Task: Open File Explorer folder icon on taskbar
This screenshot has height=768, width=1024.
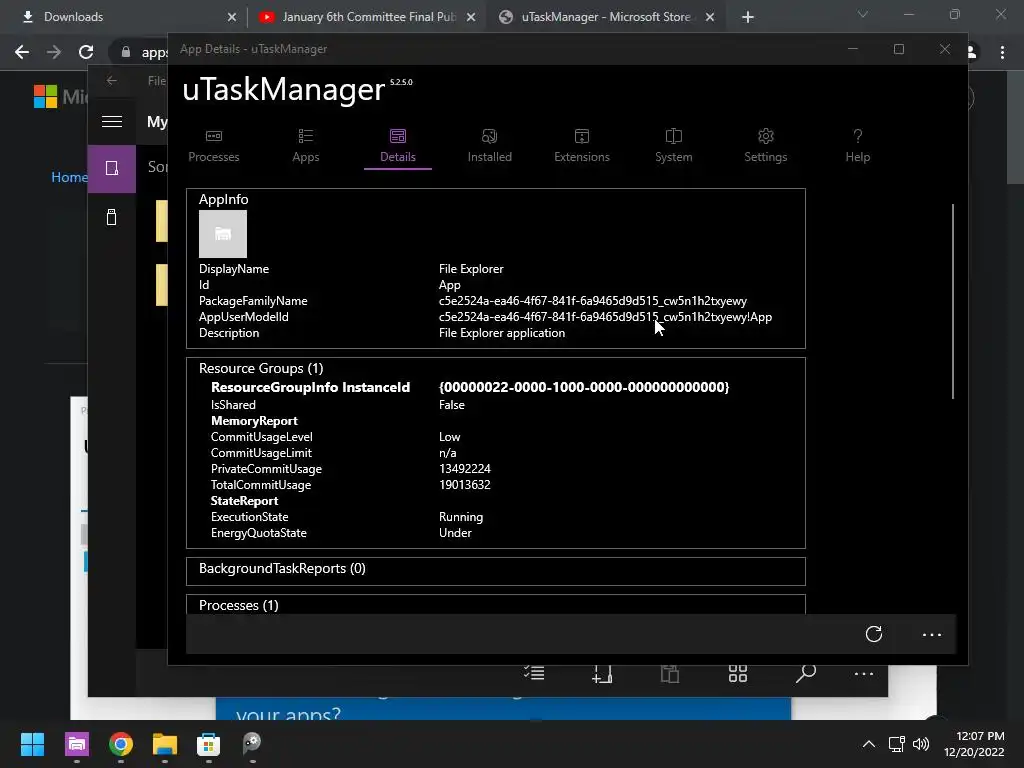Action: (165, 744)
